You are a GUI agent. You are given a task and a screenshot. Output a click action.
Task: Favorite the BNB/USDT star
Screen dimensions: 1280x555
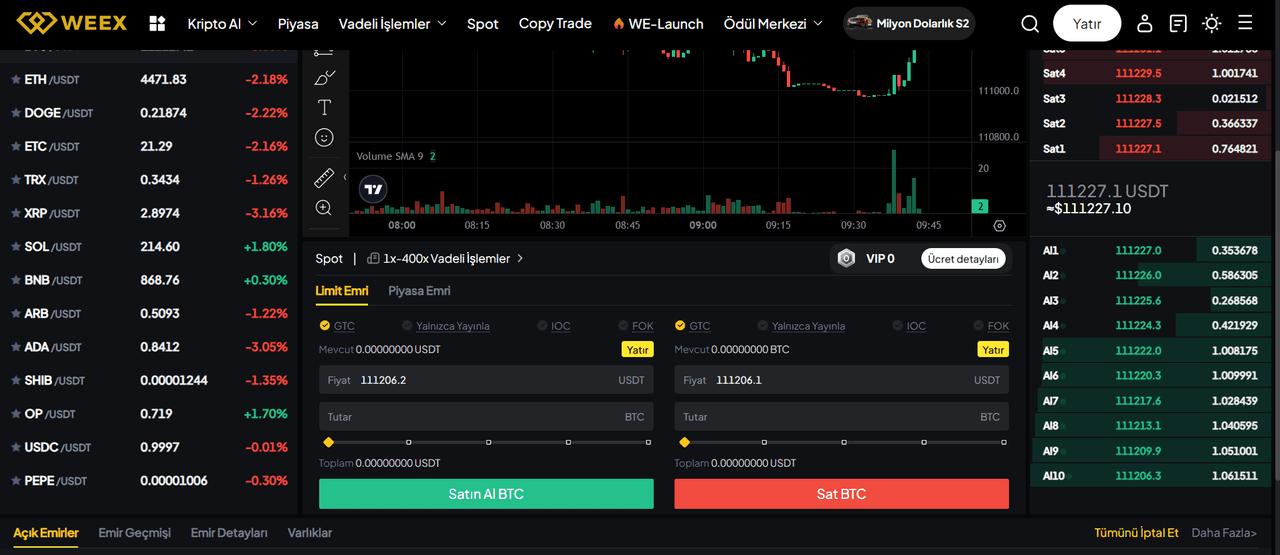point(16,280)
